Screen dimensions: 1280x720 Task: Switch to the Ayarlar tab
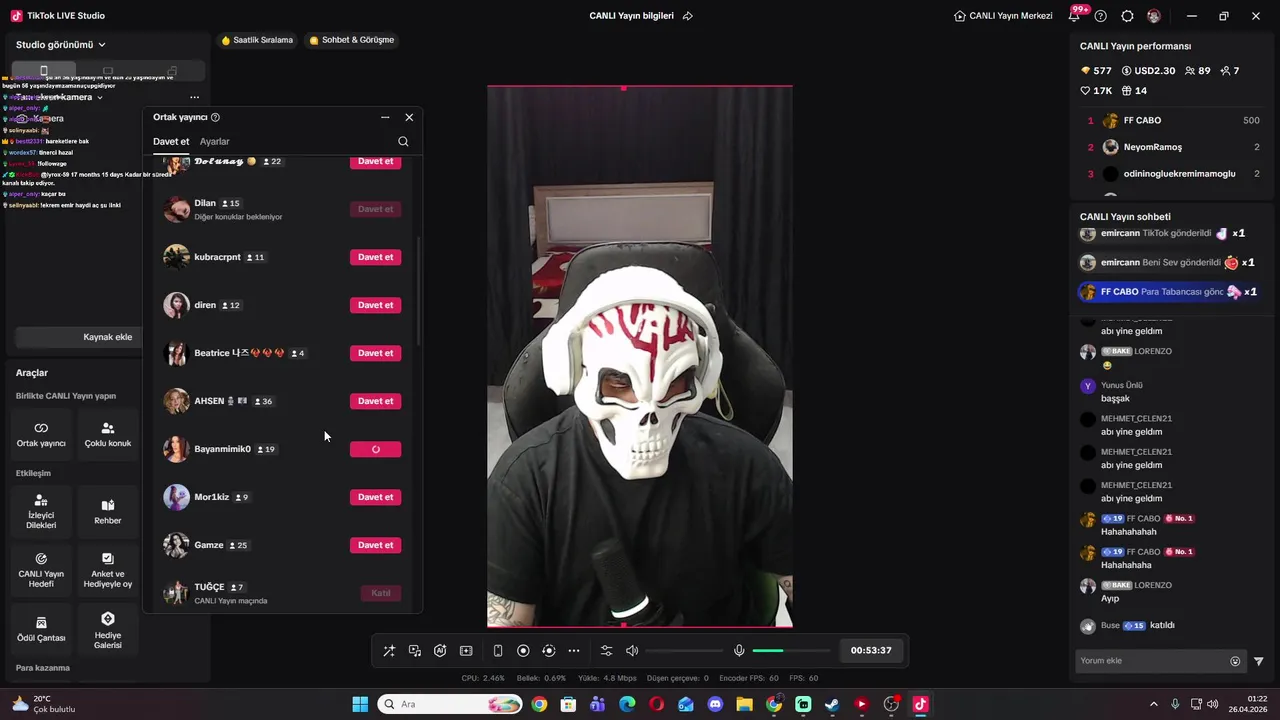(x=214, y=142)
